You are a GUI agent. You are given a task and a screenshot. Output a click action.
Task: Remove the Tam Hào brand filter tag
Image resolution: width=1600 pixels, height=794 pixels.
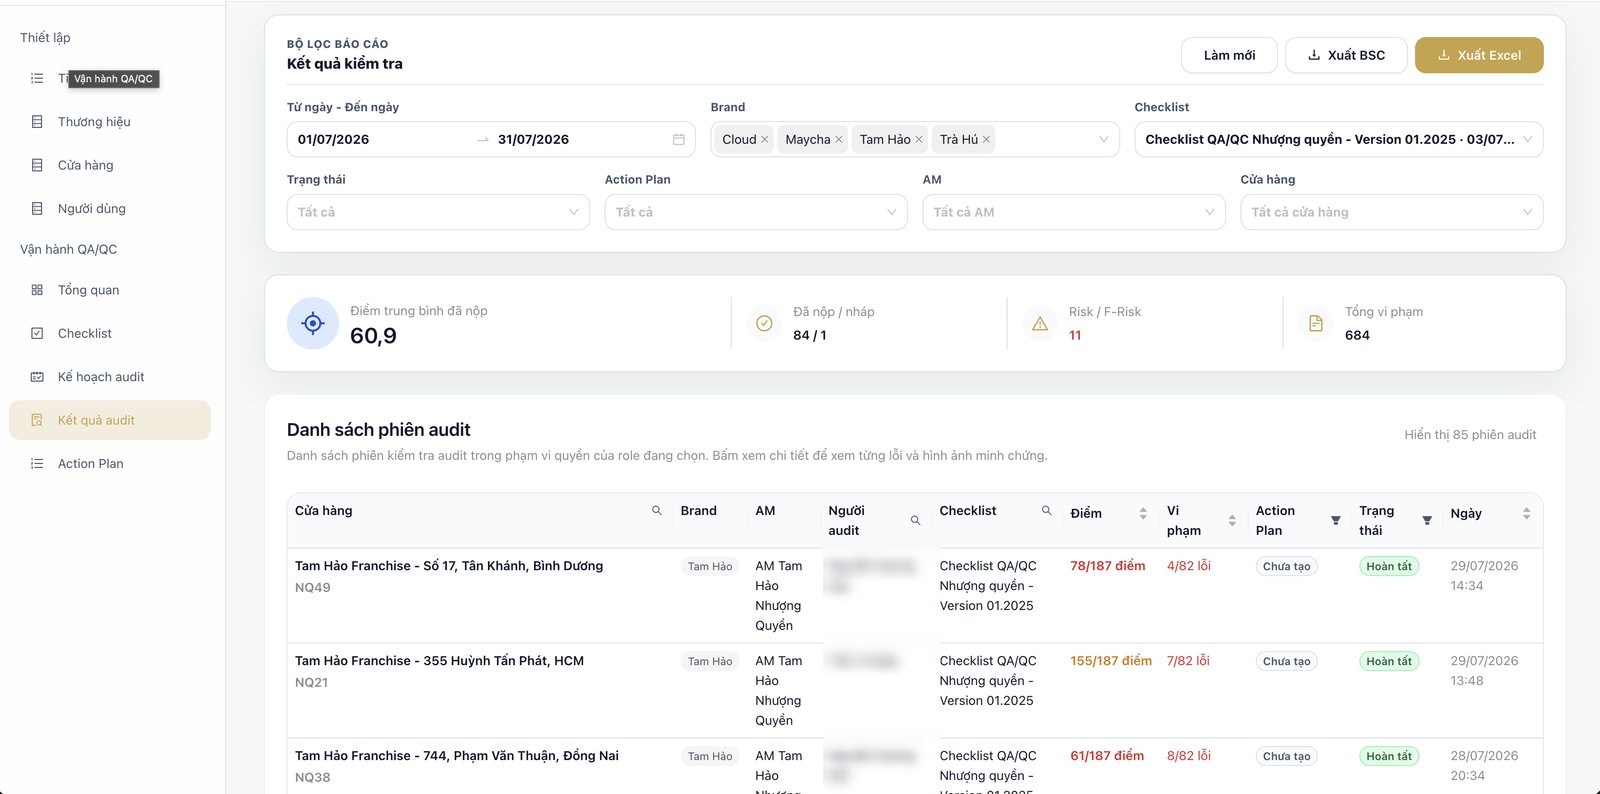(x=919, y=140)
